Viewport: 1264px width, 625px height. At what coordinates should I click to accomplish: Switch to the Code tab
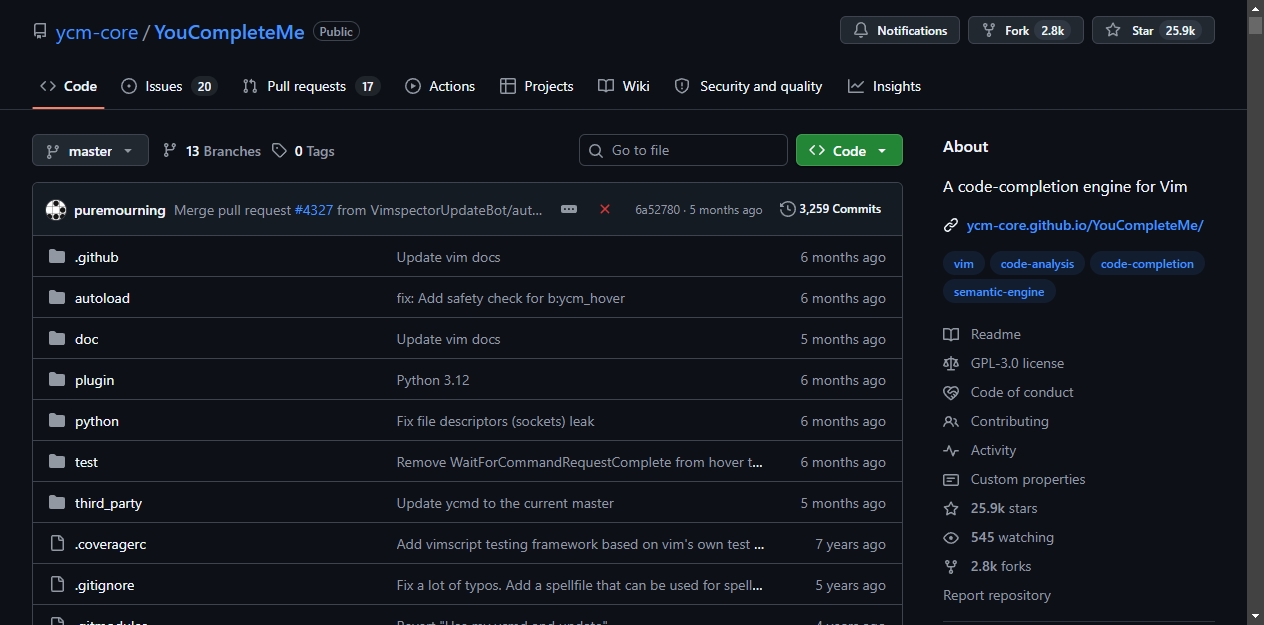(x=68, y=86)
